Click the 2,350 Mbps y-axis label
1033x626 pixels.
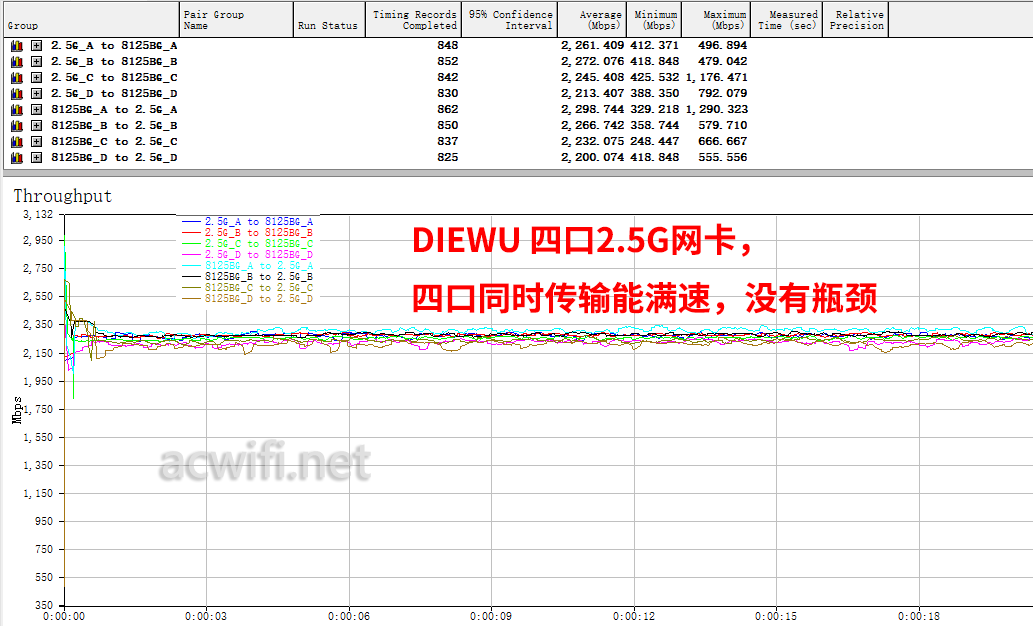(38, 324)
